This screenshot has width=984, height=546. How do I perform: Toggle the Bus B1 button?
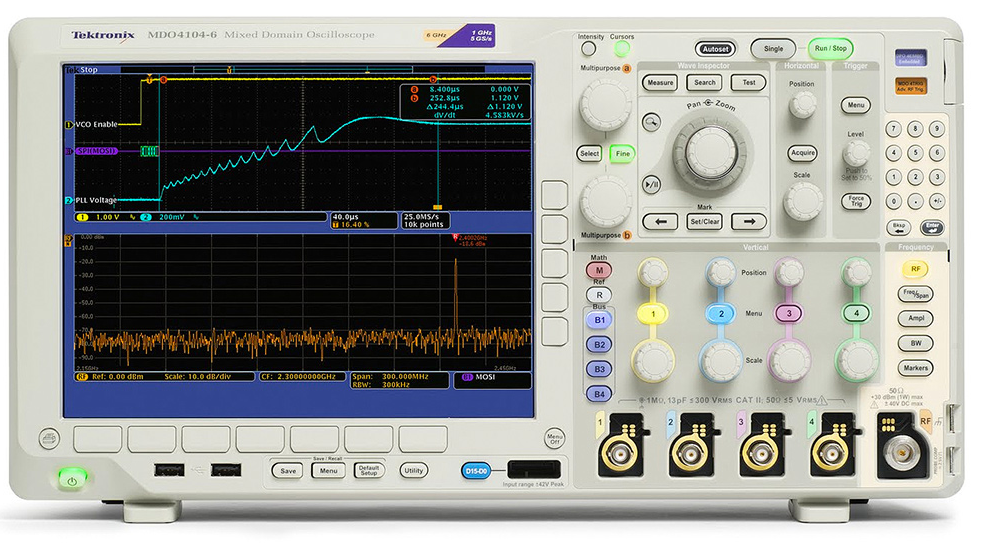pyautogui.click(x=599, y=320)
